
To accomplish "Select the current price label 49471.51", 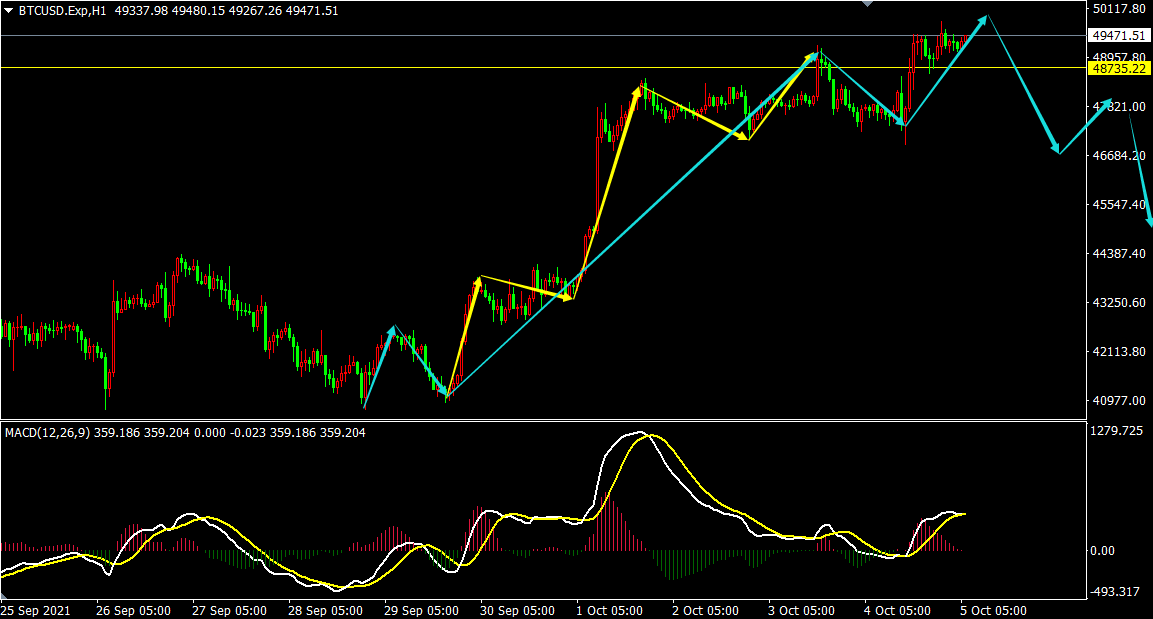I will (1118, 35).
